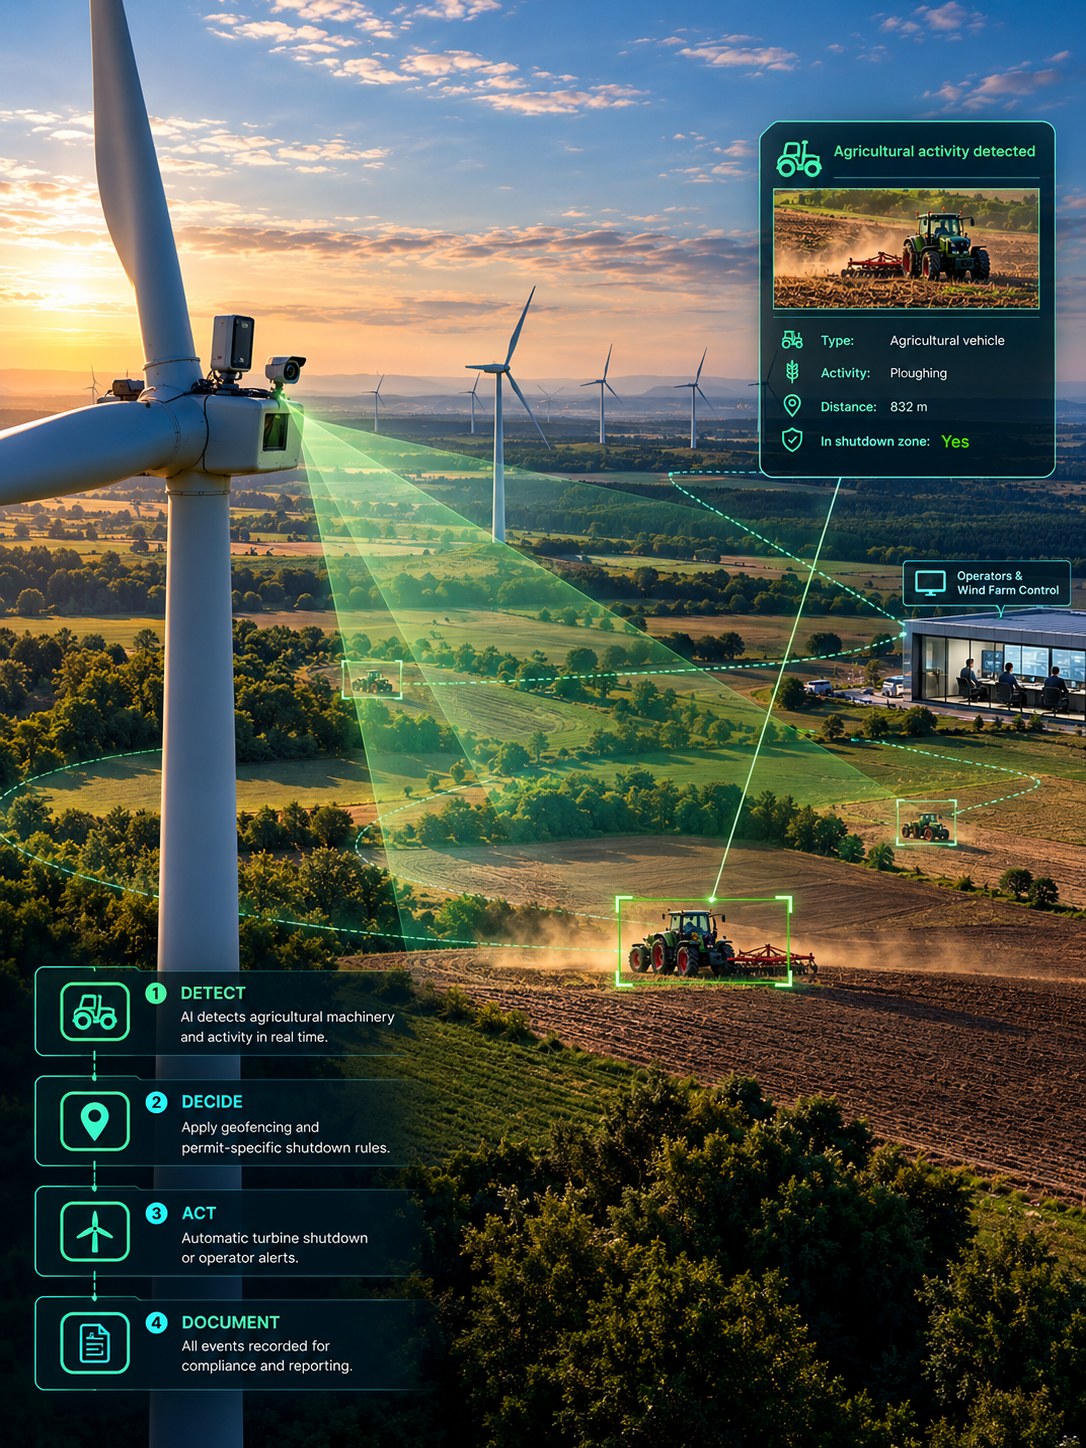Select the wind turbine icon of the ACT step
The width and height of the screenshot is (1086, 1448).
point(95,1231)
